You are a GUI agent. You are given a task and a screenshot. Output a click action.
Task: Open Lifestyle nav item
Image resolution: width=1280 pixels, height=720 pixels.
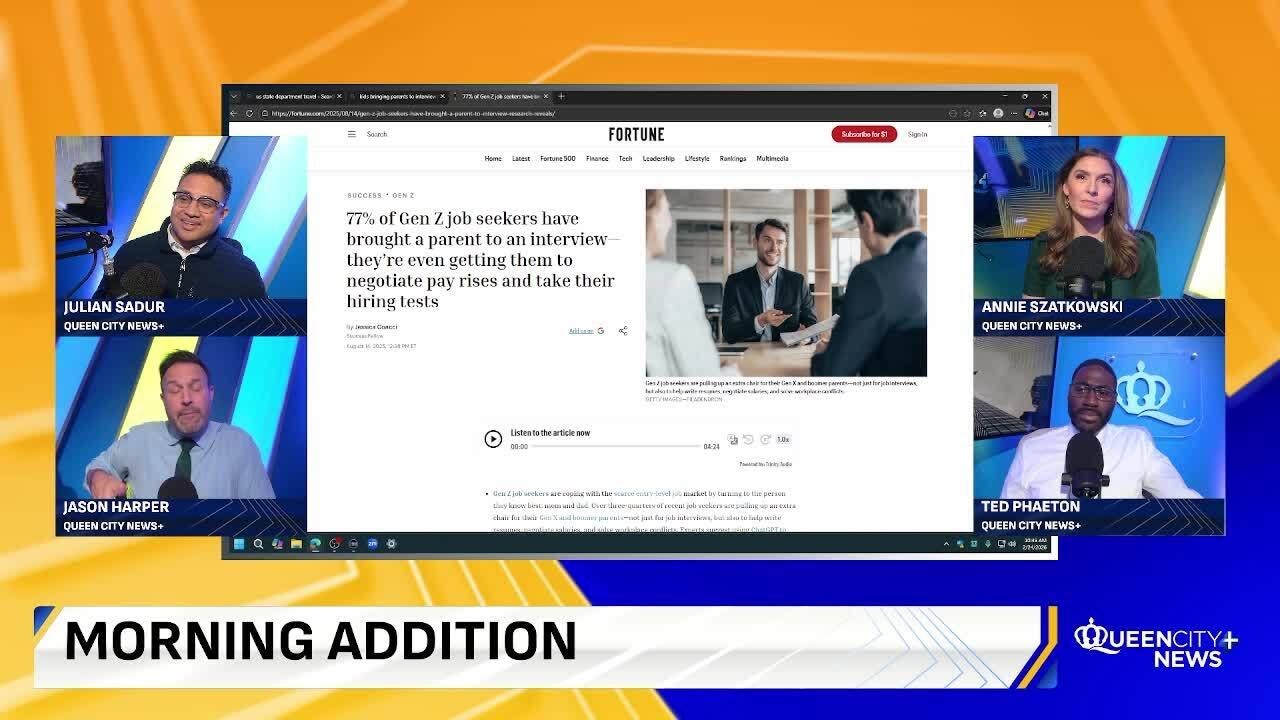pos(697,159)
